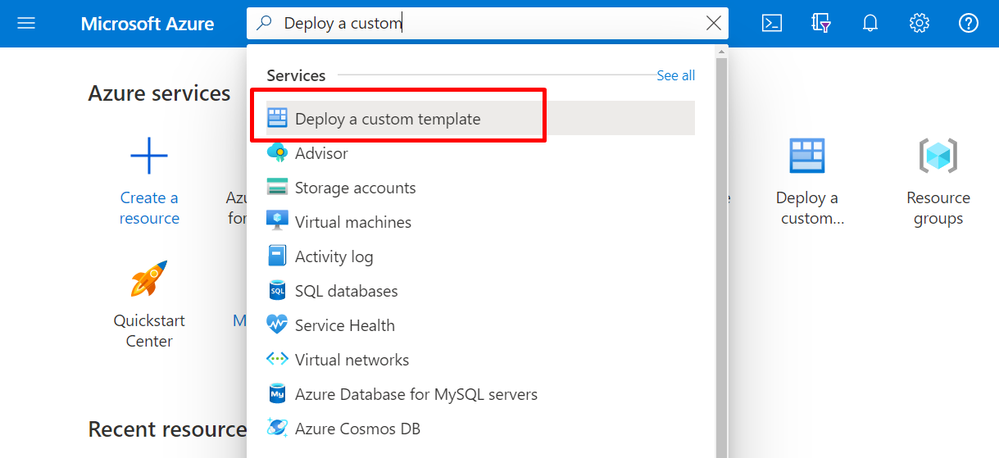This screenshot has height=458, width=999.
Task: Open portal settings gear
Action: click(x=919, y=23)
